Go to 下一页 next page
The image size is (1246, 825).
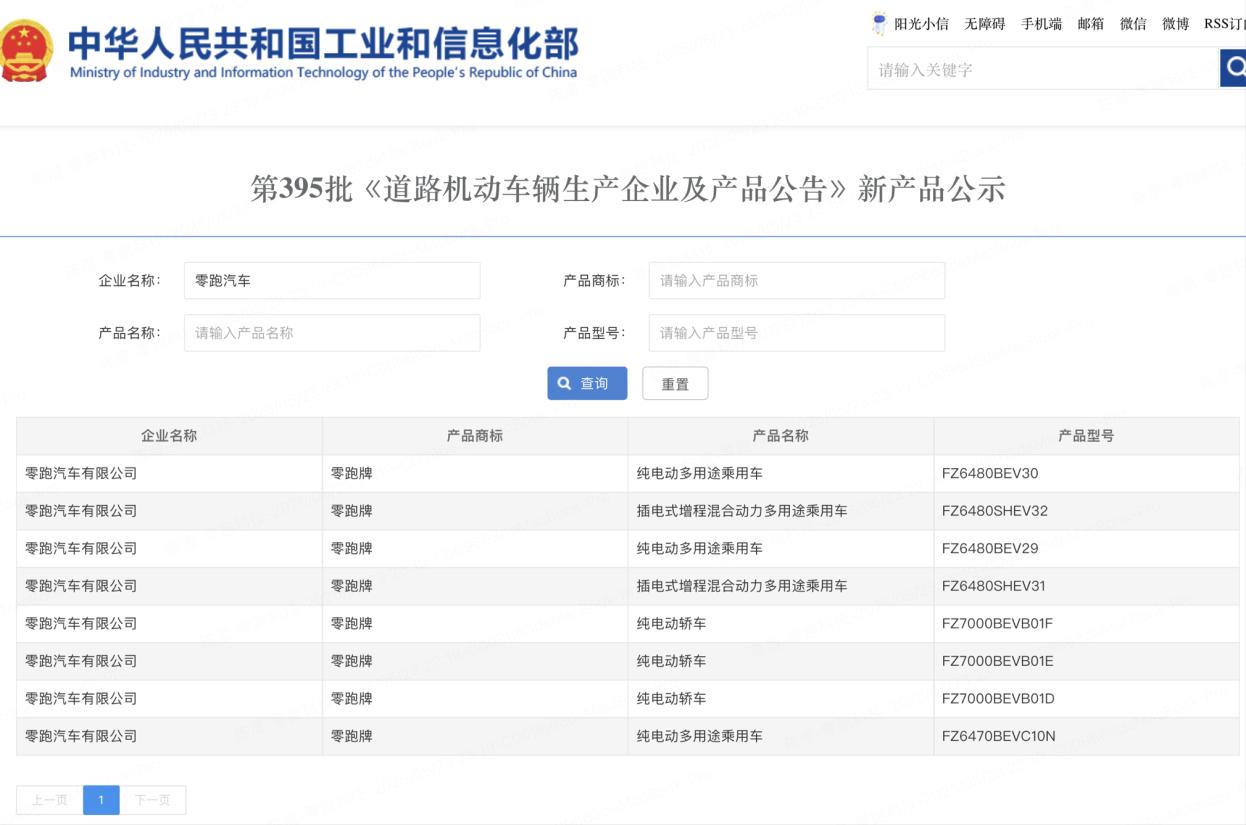tap(153, 800)
